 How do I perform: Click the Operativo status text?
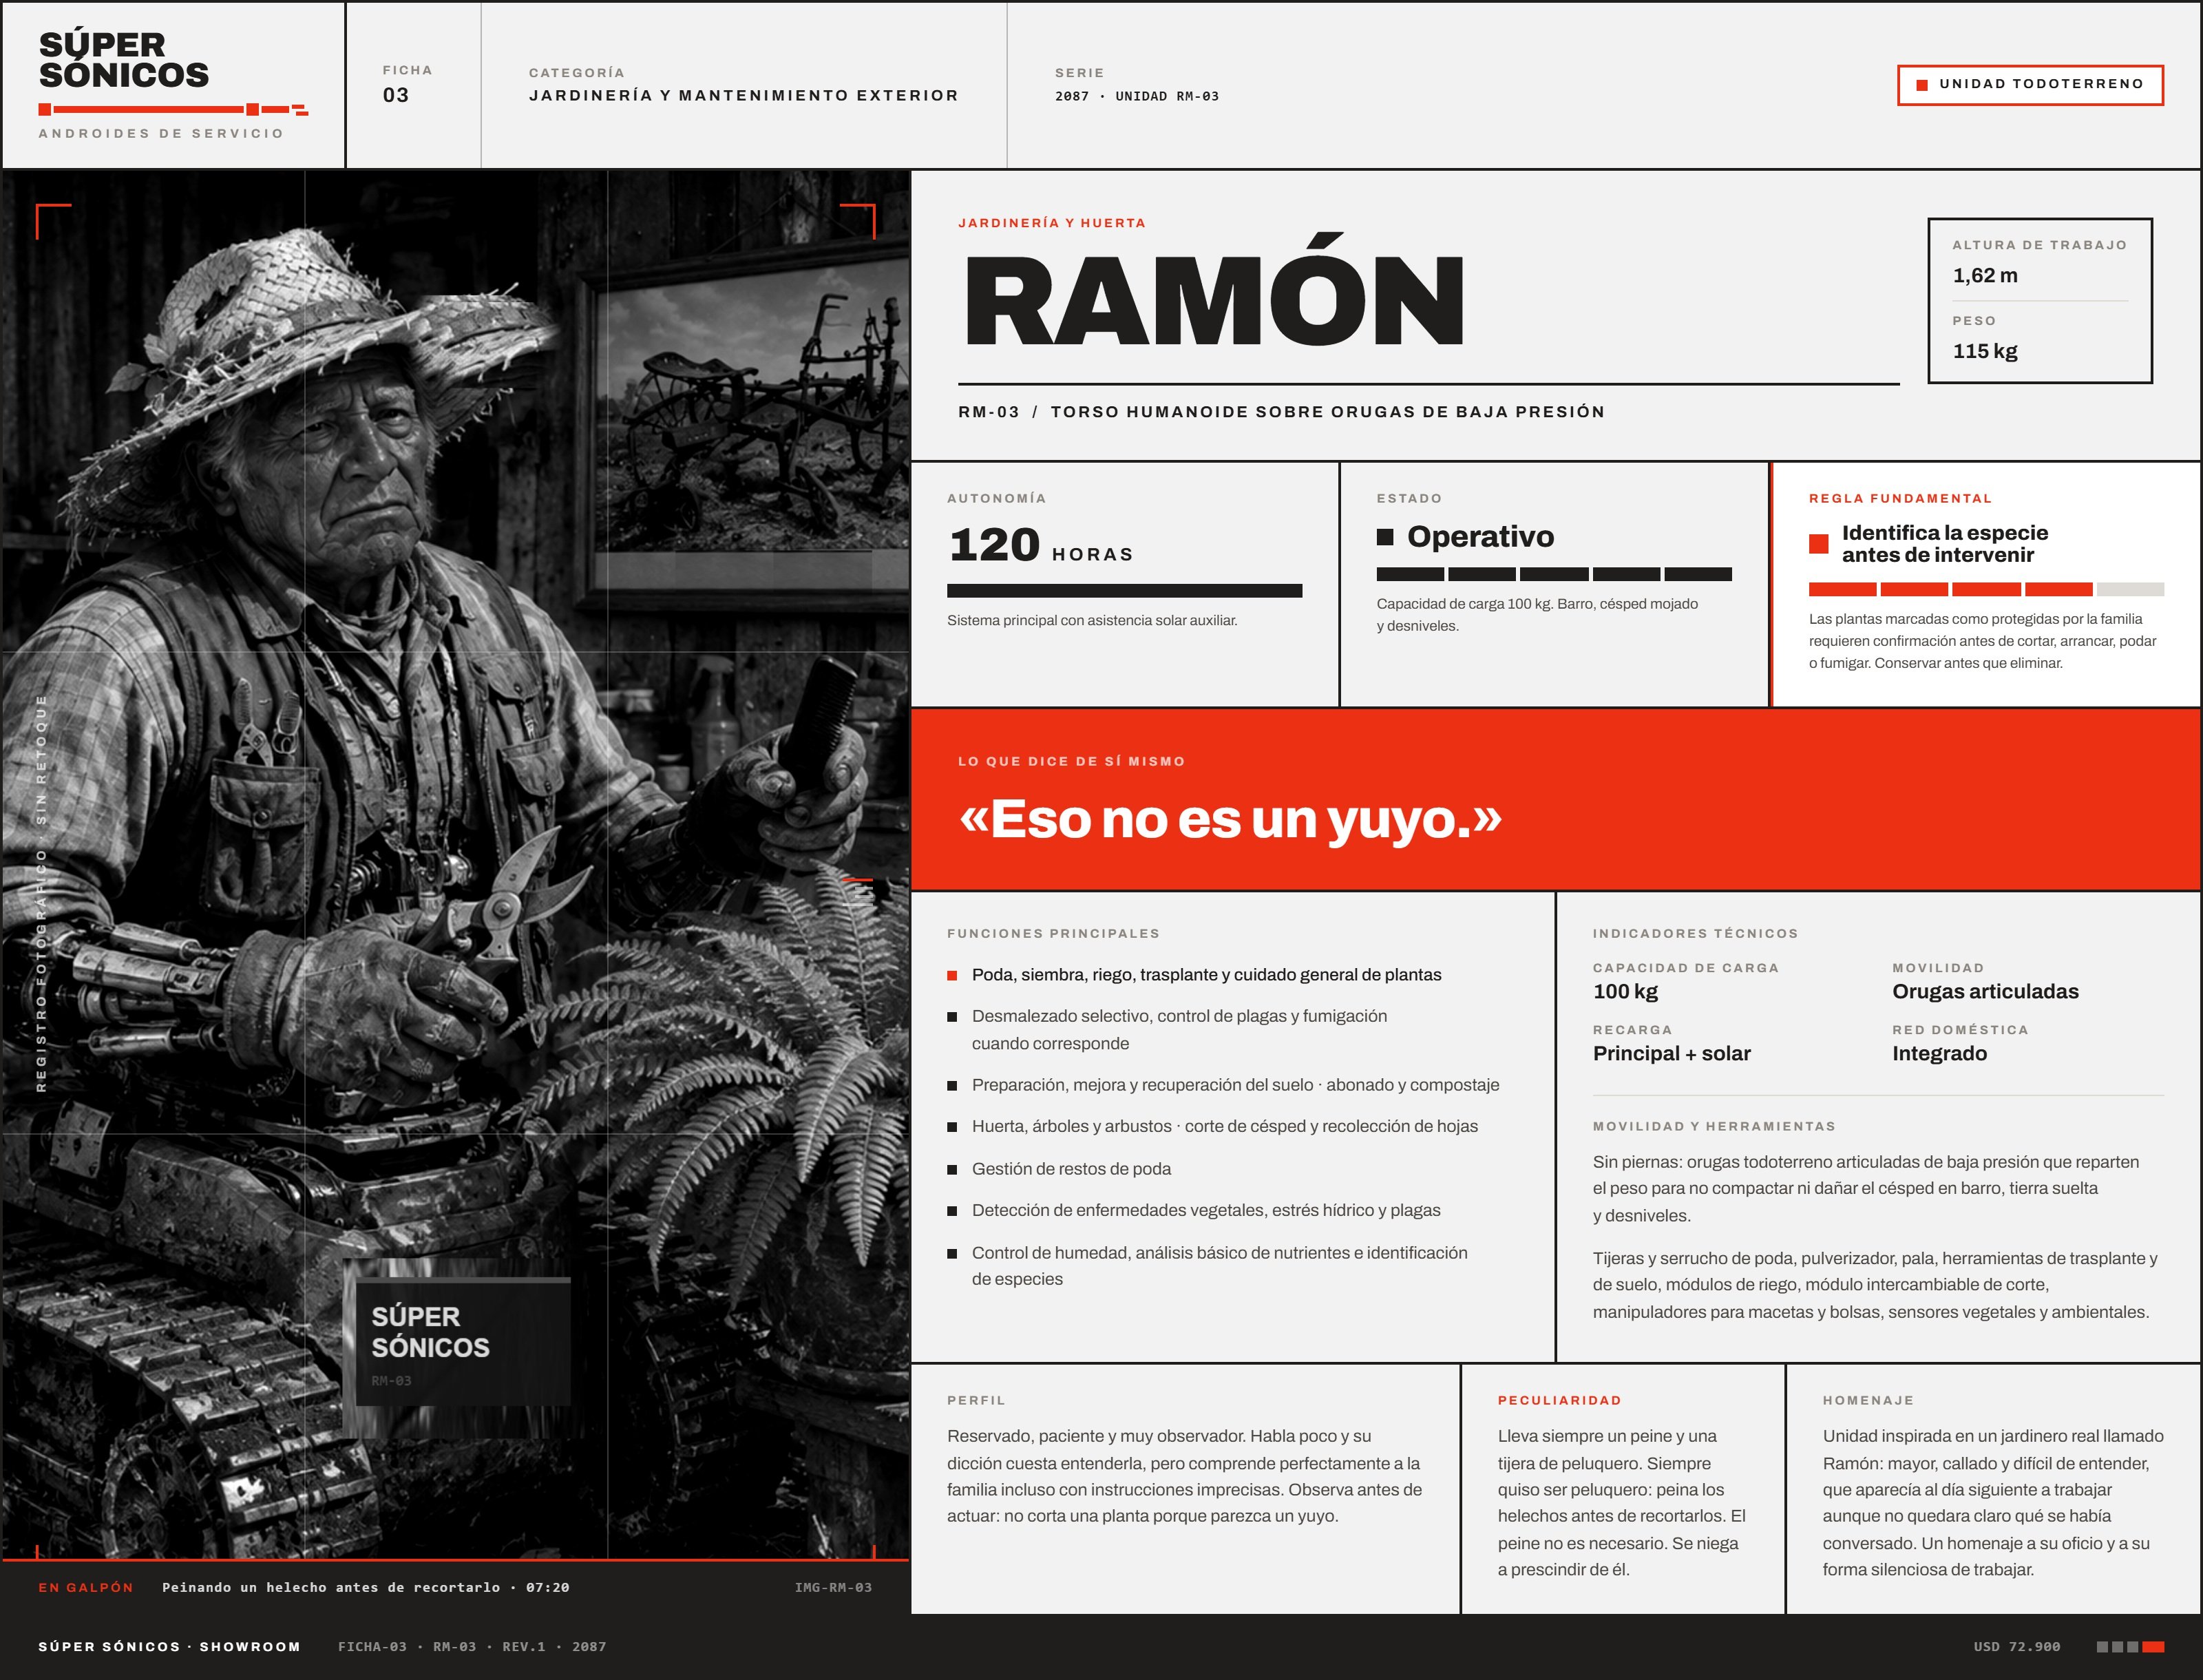[1480, 537]
